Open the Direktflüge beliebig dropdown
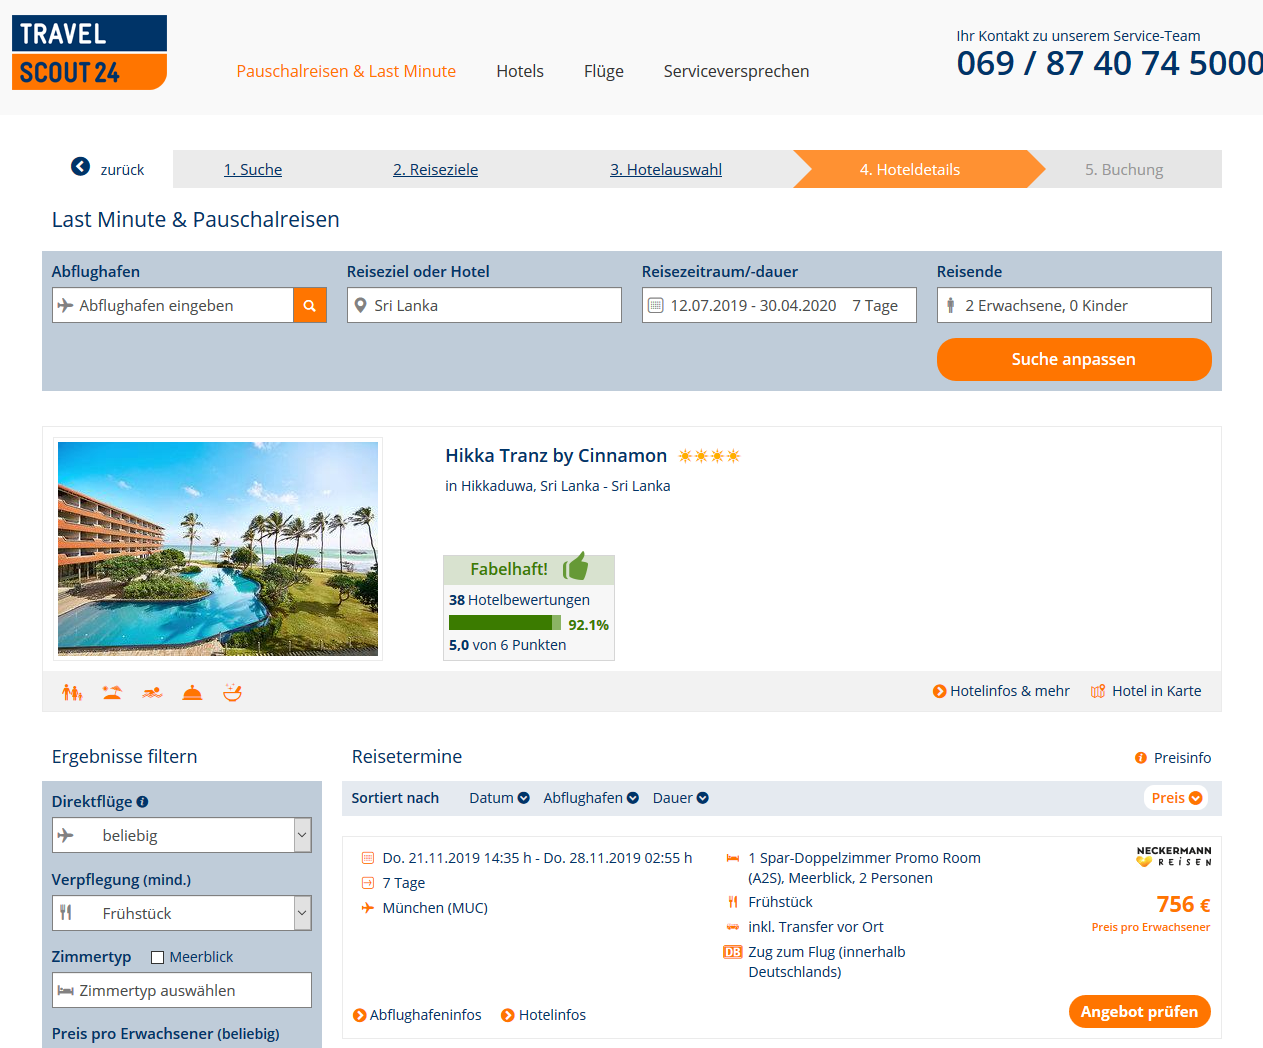 point(182,836)
